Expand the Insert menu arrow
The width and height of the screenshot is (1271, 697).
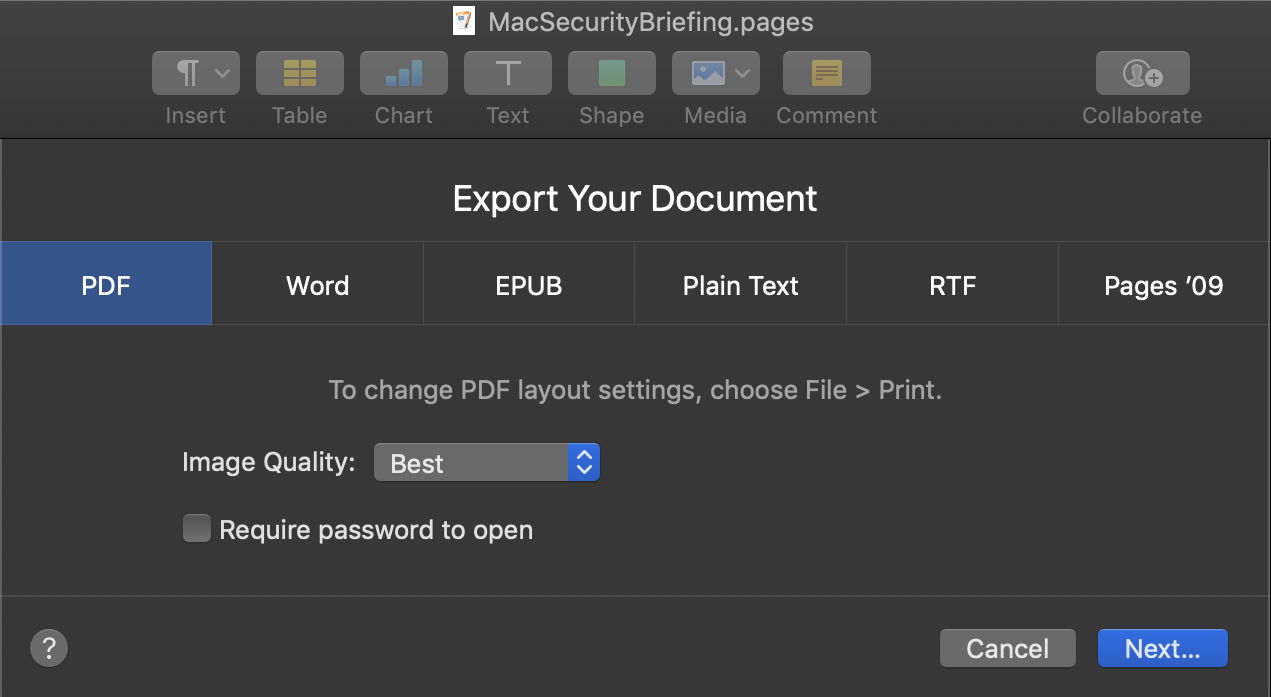pos(223,73)
